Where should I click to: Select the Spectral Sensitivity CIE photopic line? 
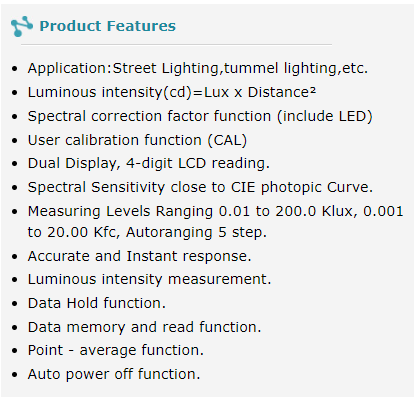click(x=200, y=187)
